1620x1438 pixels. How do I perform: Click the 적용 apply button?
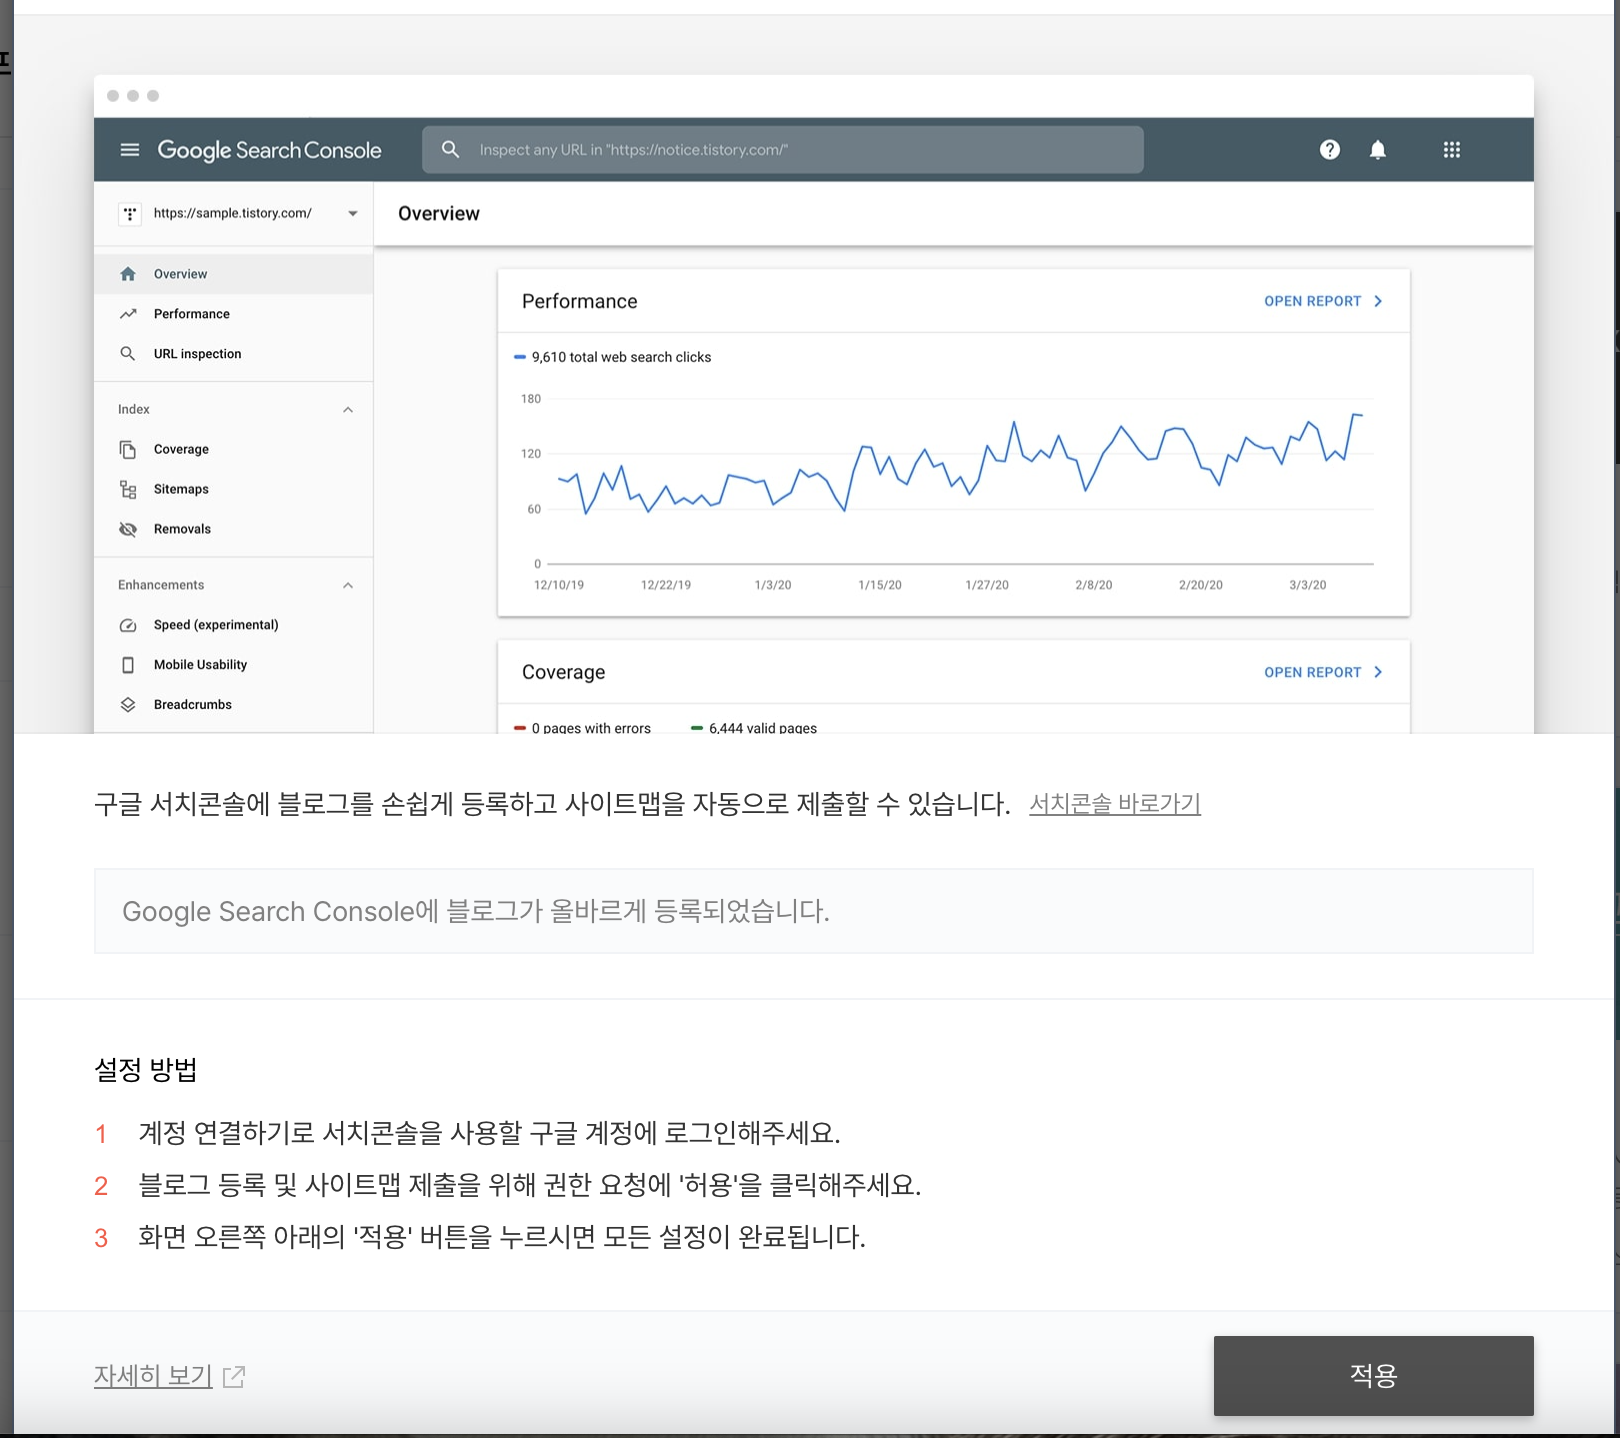1373,1376
